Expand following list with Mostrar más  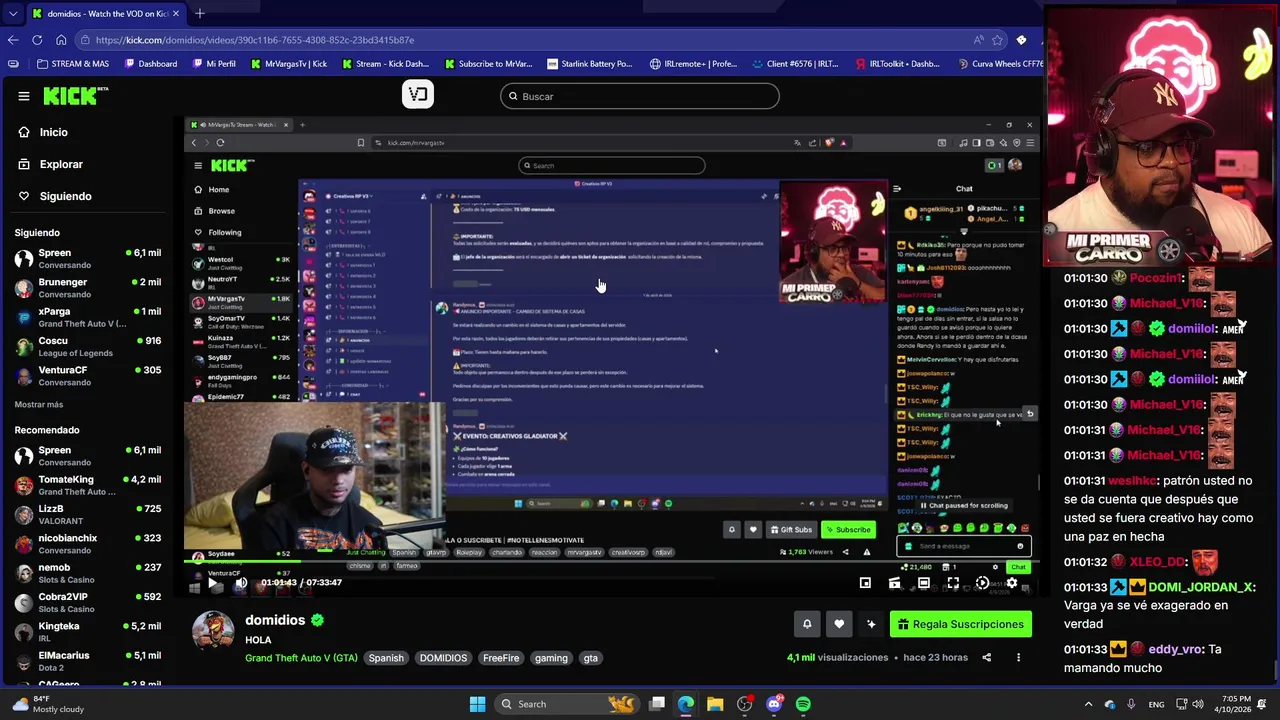pyautogui.click(x=39, y=404)
